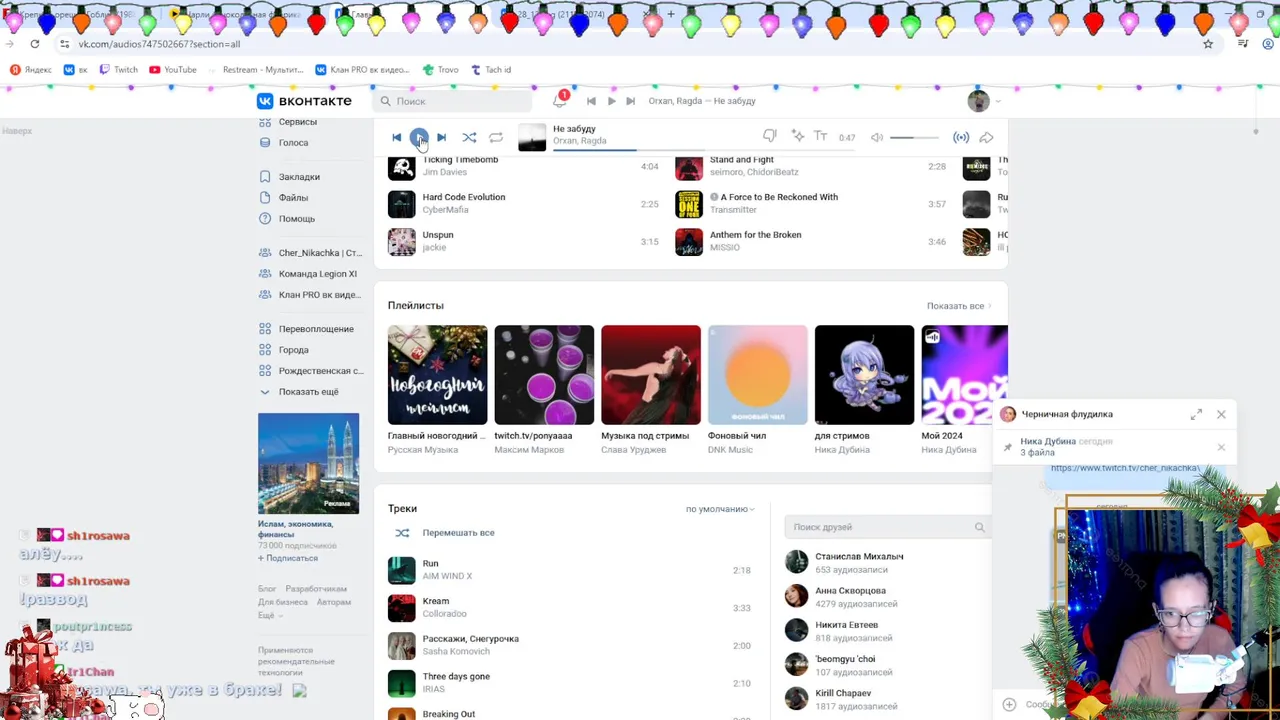Share the current track arrow icon
1280x720 pixels.
tap(986, 137)
